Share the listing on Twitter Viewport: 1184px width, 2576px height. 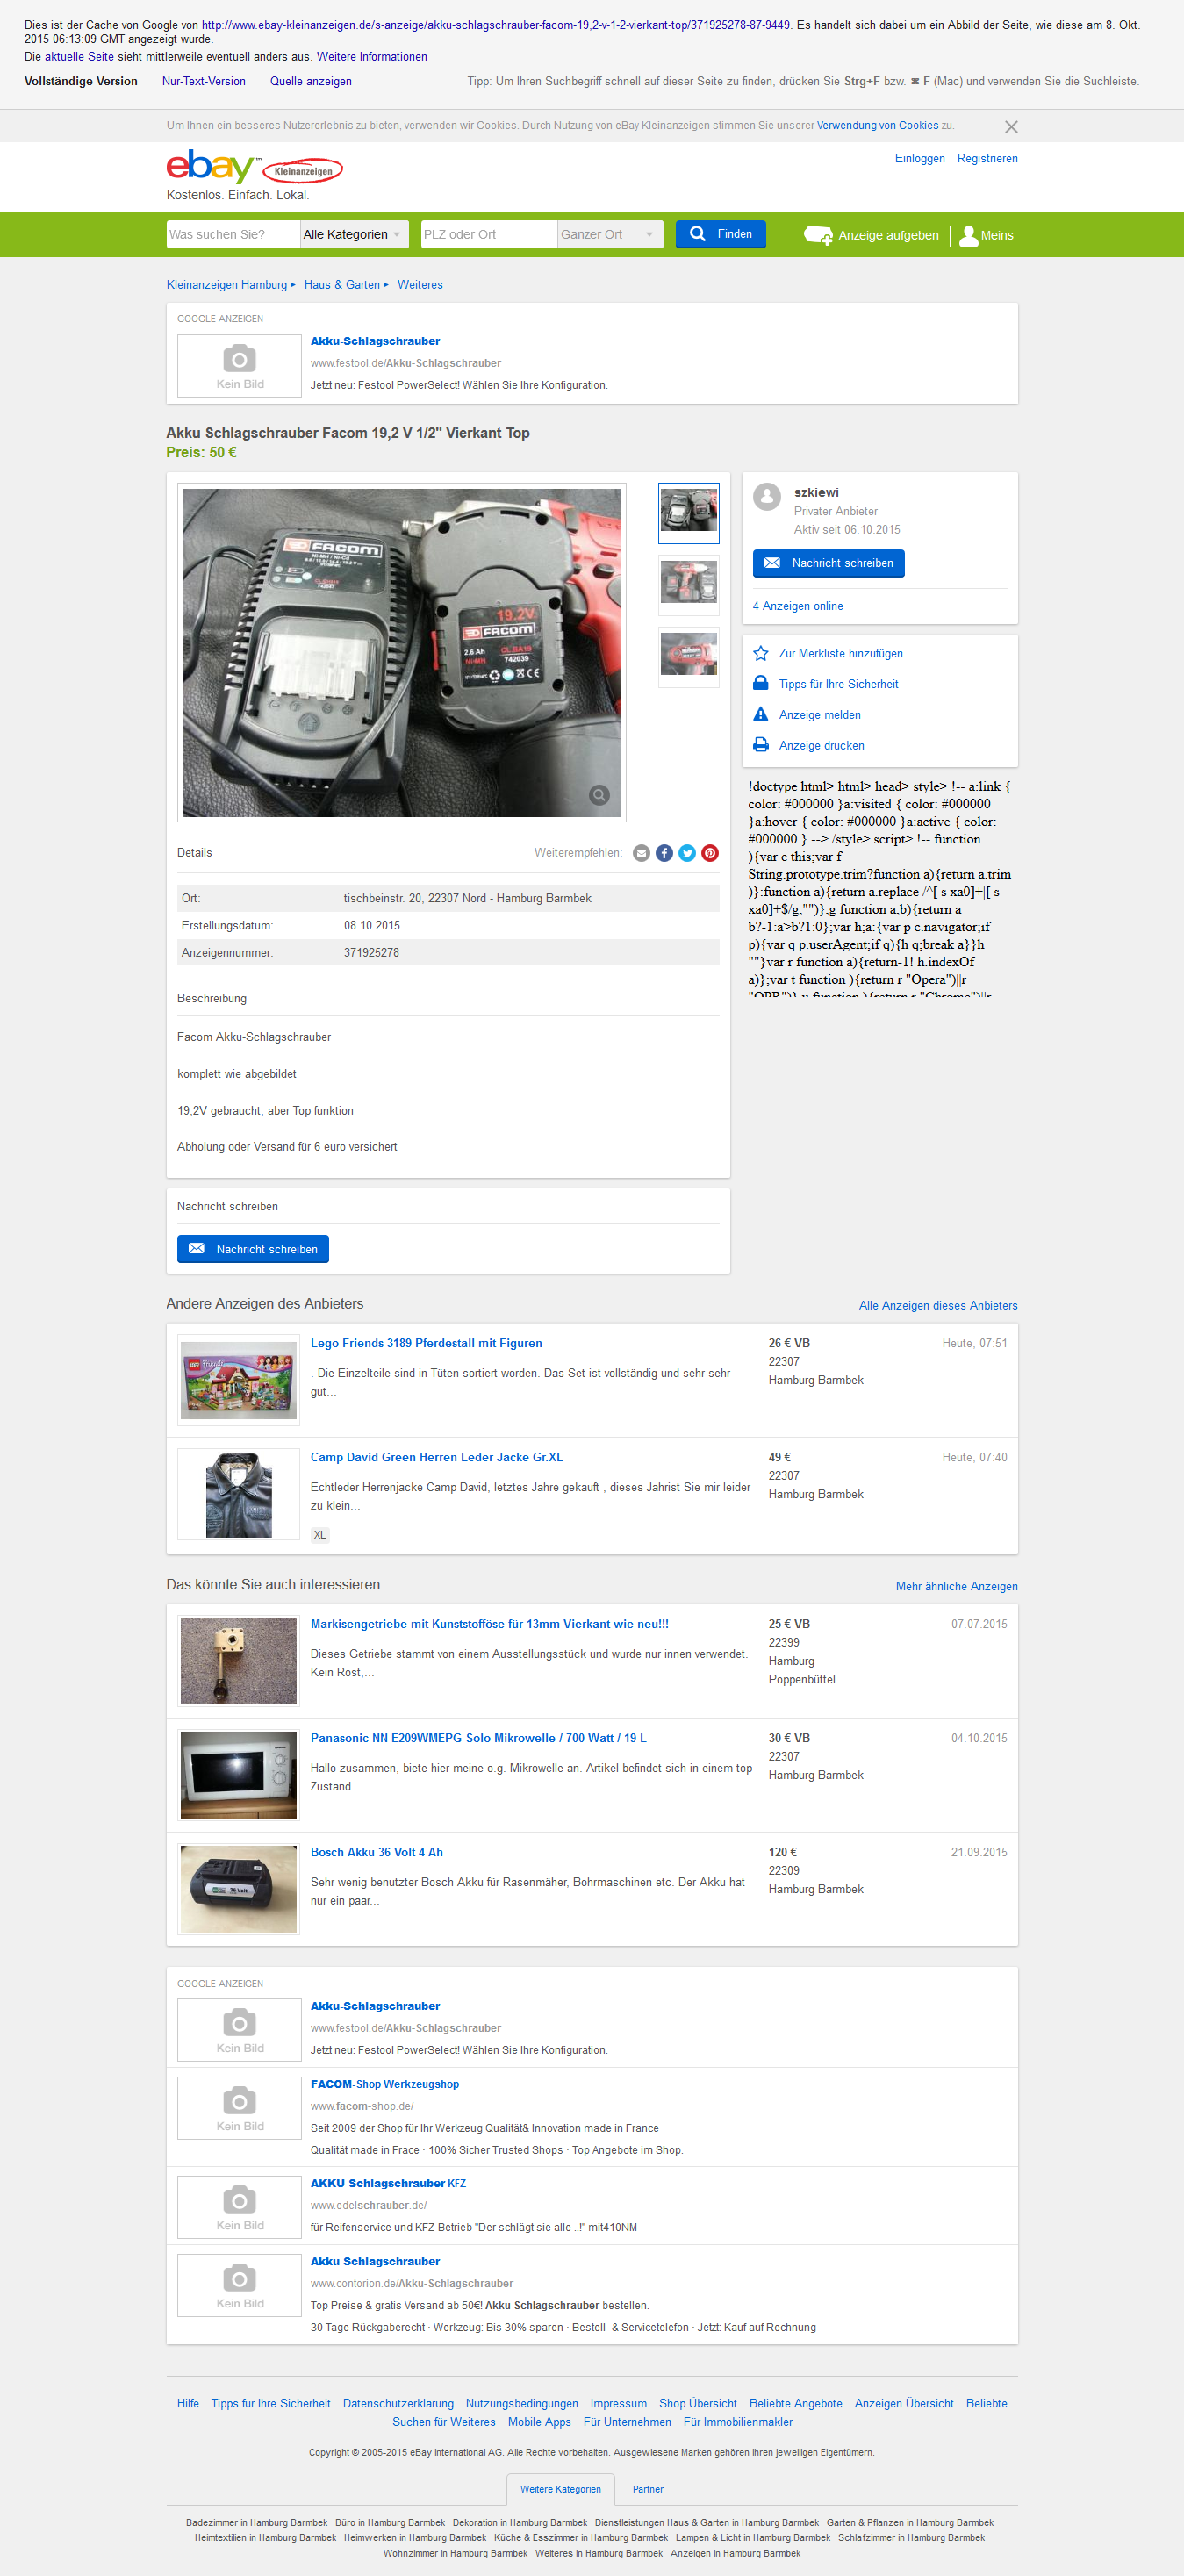[x=687, y=853]
